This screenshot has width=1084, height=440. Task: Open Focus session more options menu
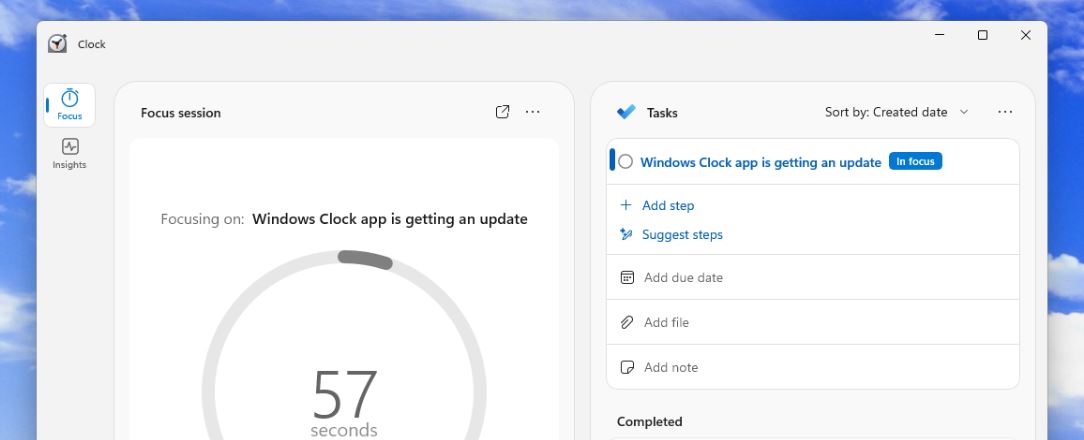pos(532,112)
